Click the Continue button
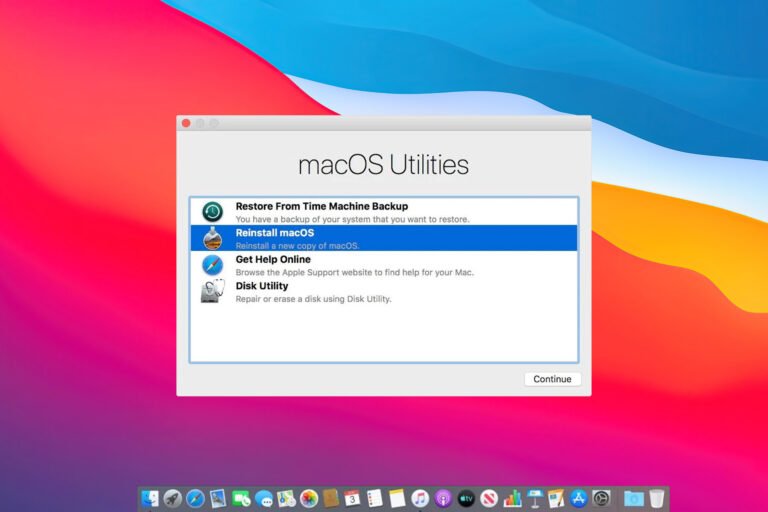 pos(552,379)
